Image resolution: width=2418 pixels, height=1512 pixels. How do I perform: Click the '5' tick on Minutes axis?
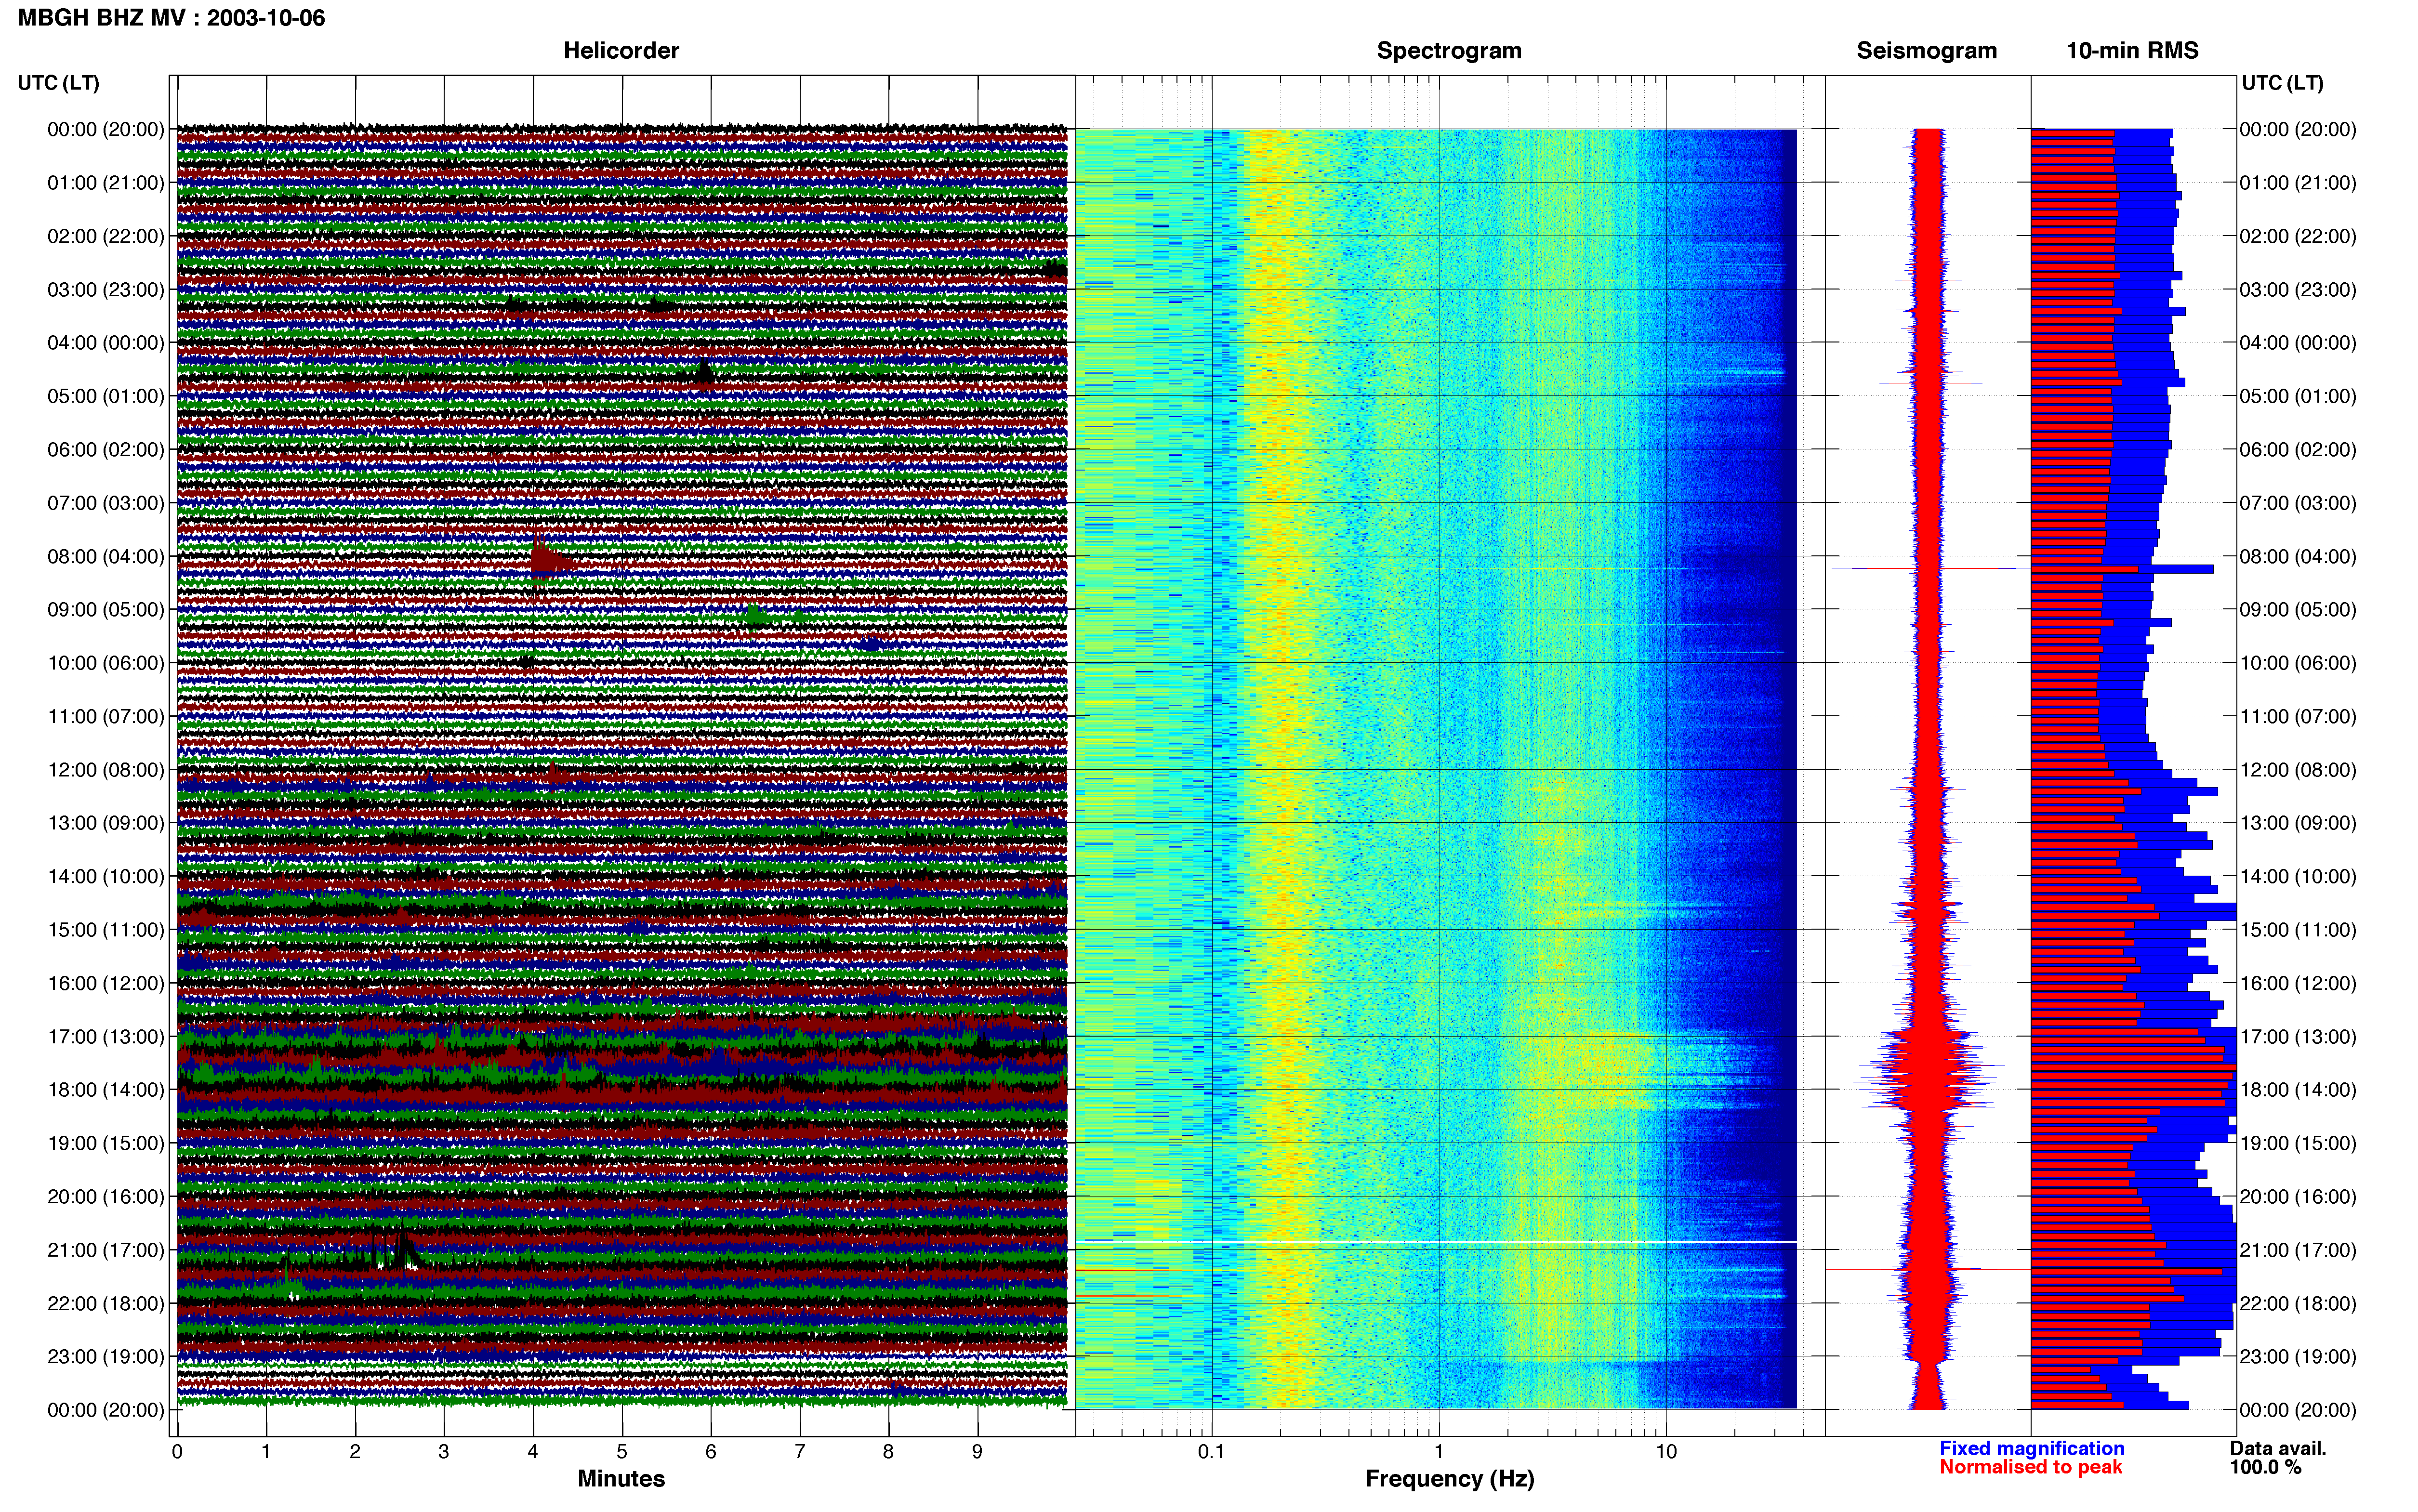pos(622,1452)
